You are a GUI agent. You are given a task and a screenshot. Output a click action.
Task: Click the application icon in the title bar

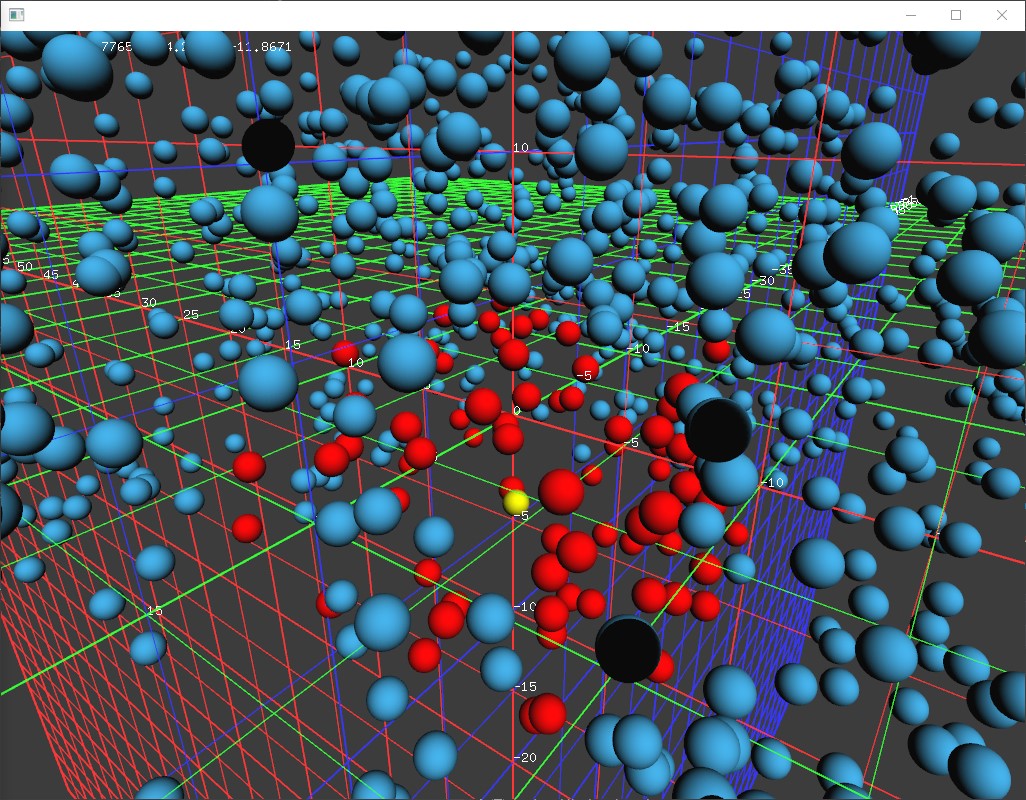click(x=16, y=14)
